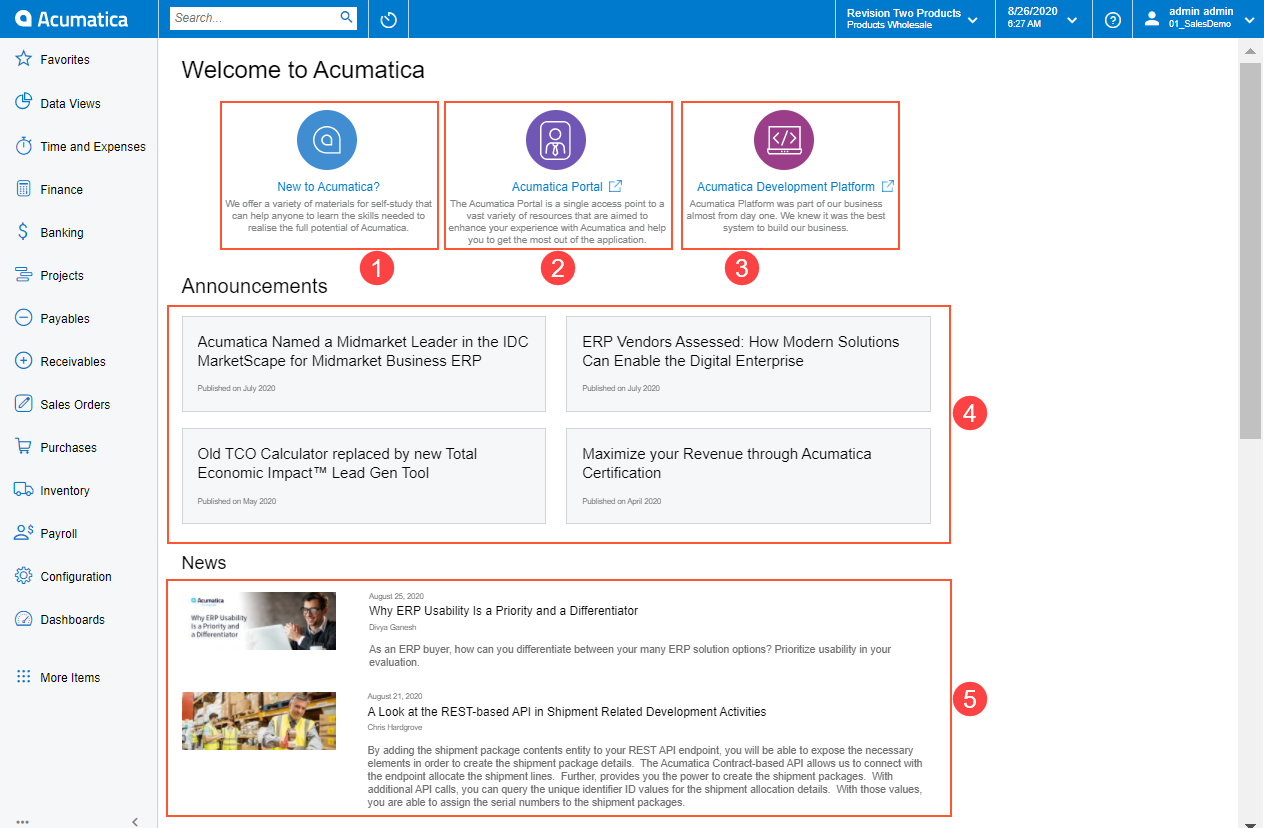Open REST-based API in Shipment article title
The height and width of the screenshot is (828, 1264).
(x=567, y=712)
